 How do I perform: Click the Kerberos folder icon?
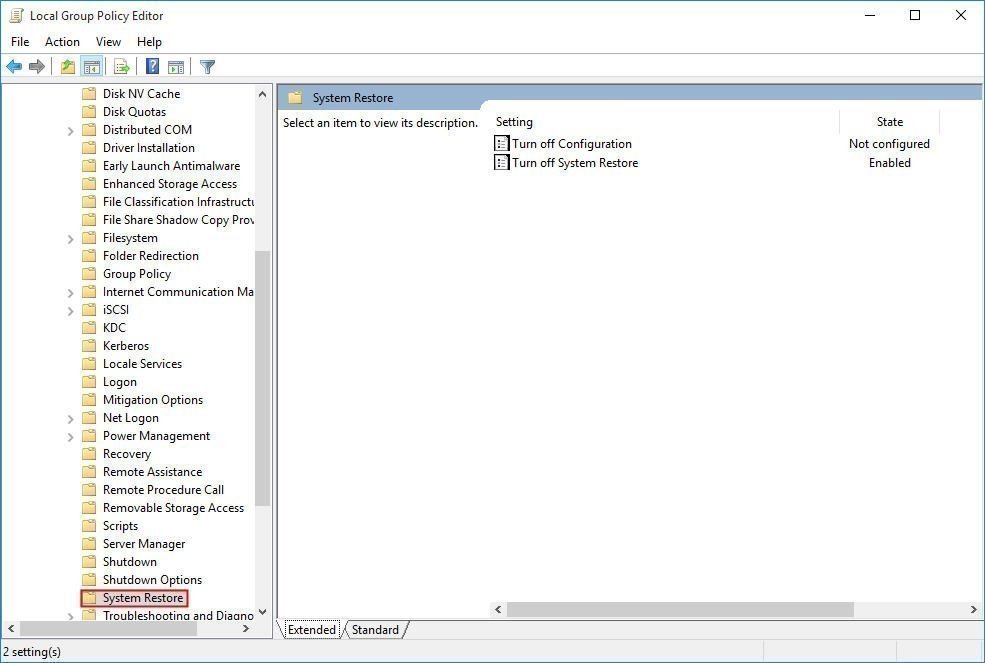89,346
